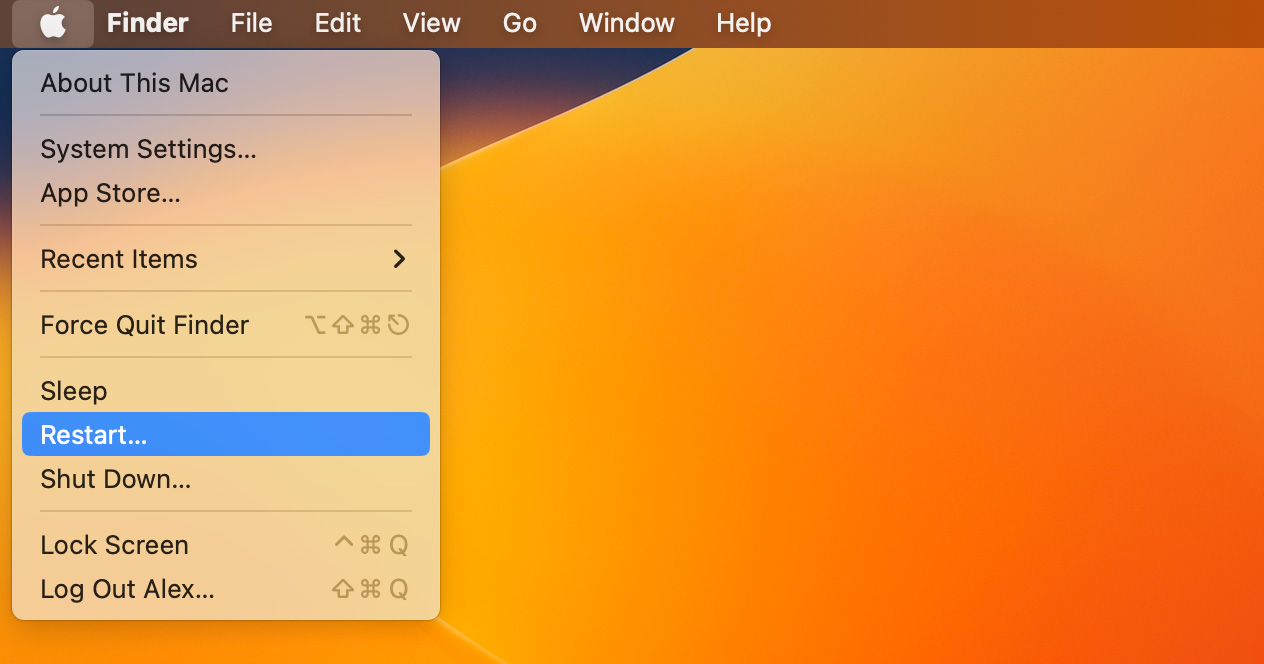Open the Go menu
This screenshot has height=664, width=1264.
pyautogui.click(x=520, y=23)
